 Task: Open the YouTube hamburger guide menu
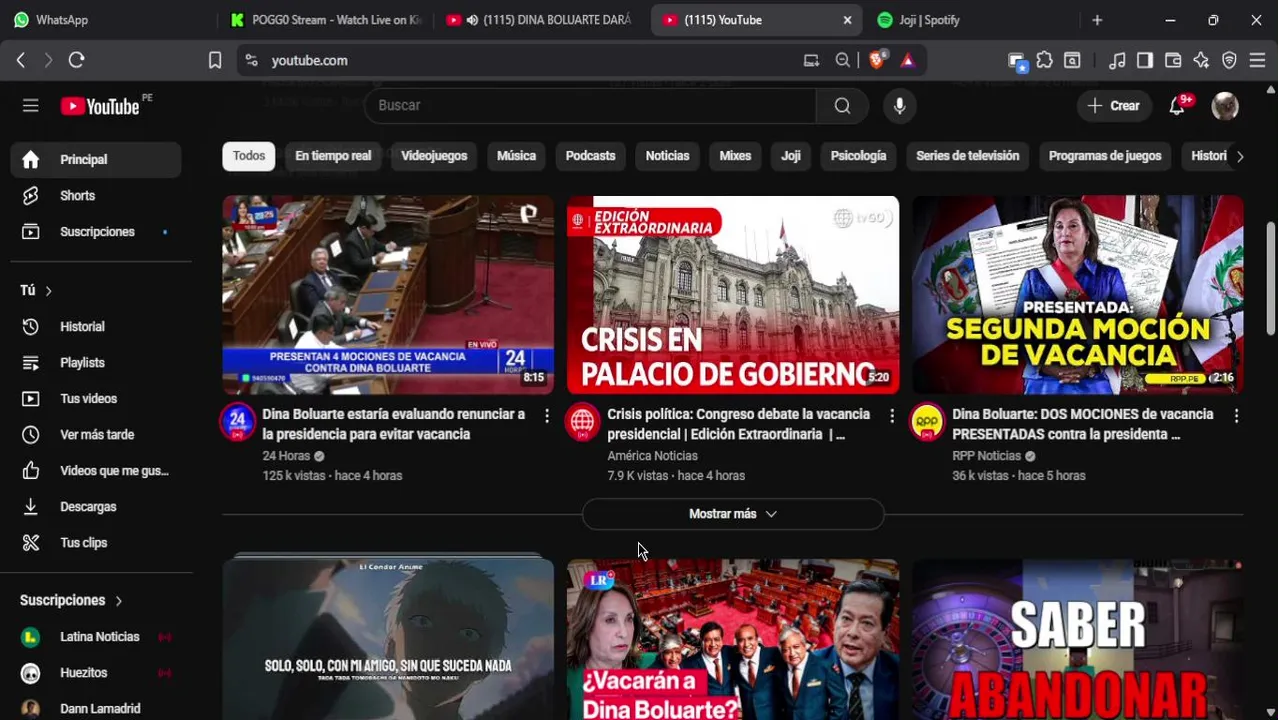click(x=31, y=106)
